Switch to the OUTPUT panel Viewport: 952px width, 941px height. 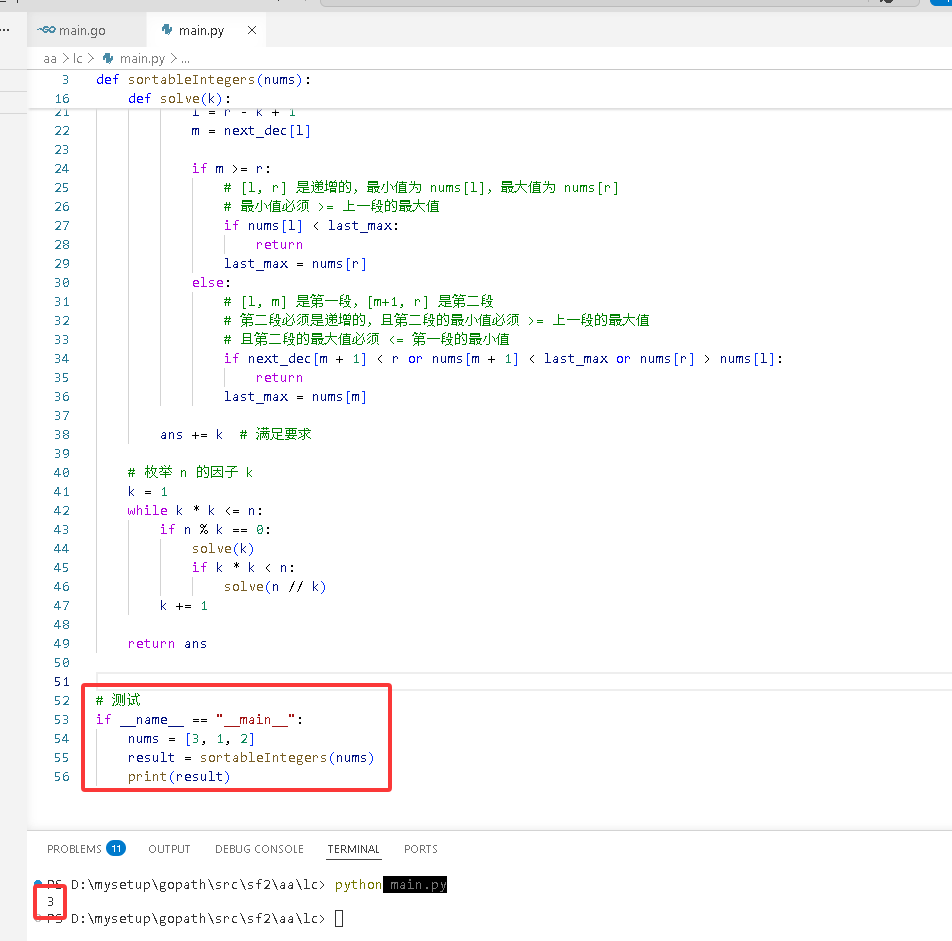click(169, 849)
